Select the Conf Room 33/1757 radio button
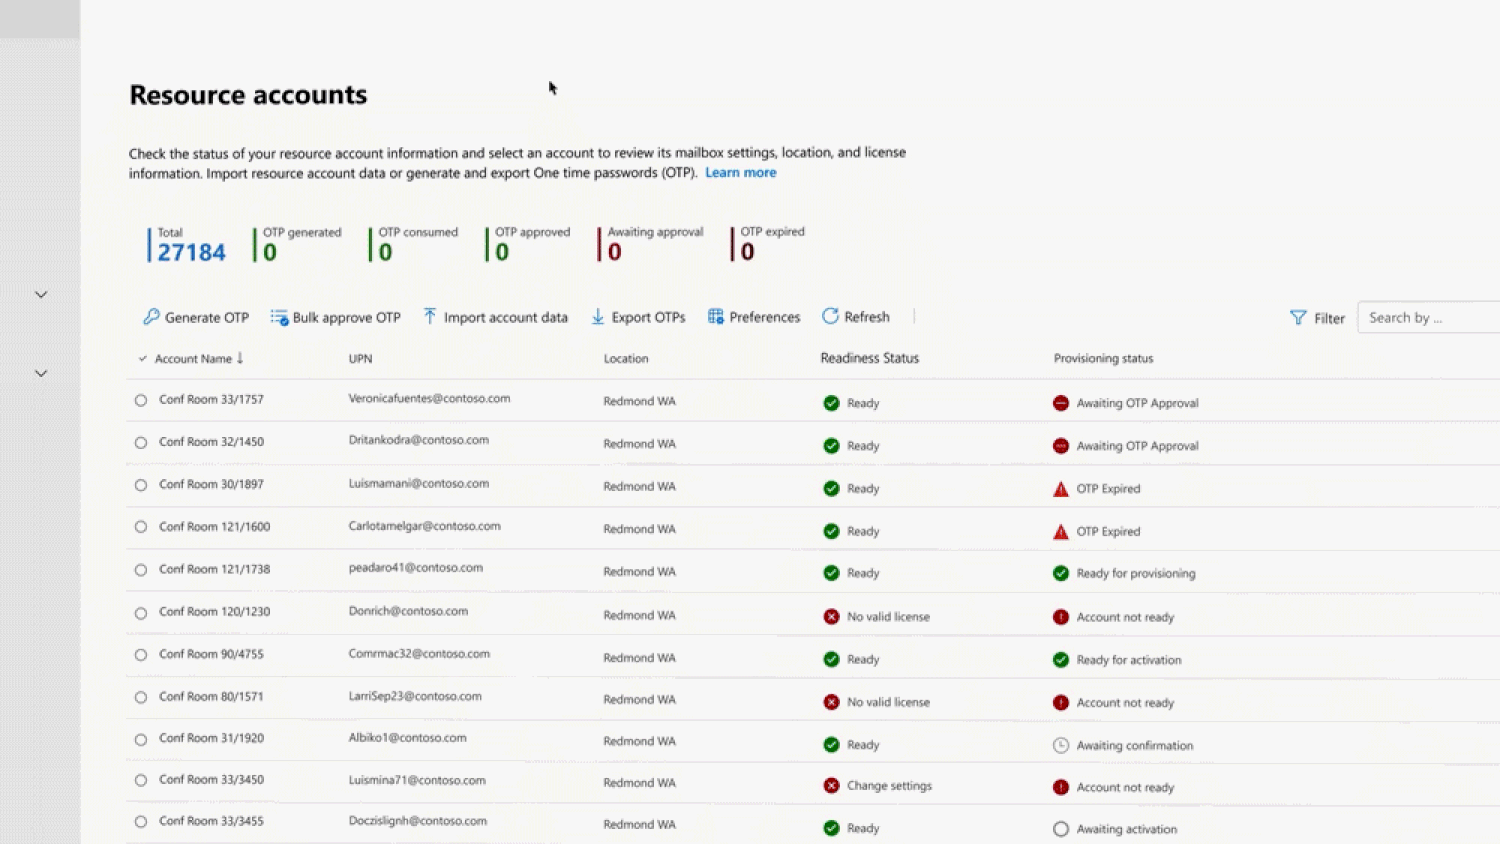The image size is (1500, 844). pos(141,400)
